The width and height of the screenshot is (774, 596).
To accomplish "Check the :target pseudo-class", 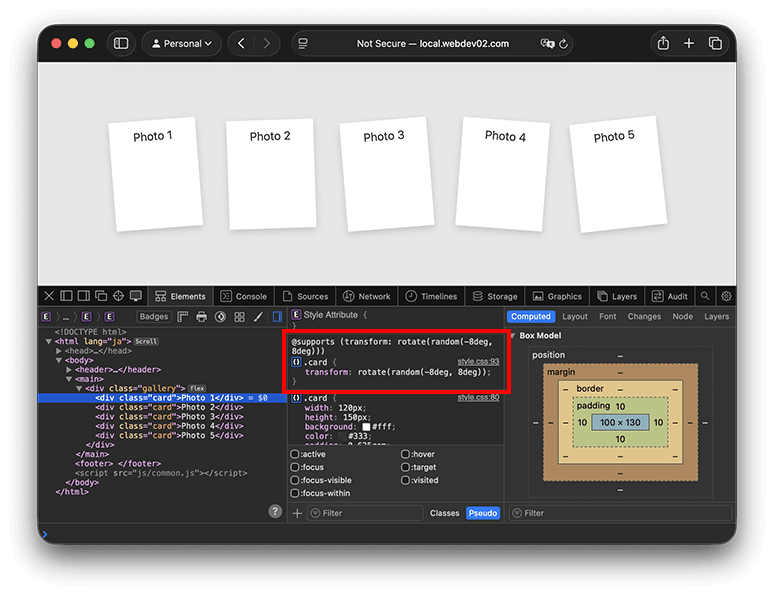I will coord(405,467).
